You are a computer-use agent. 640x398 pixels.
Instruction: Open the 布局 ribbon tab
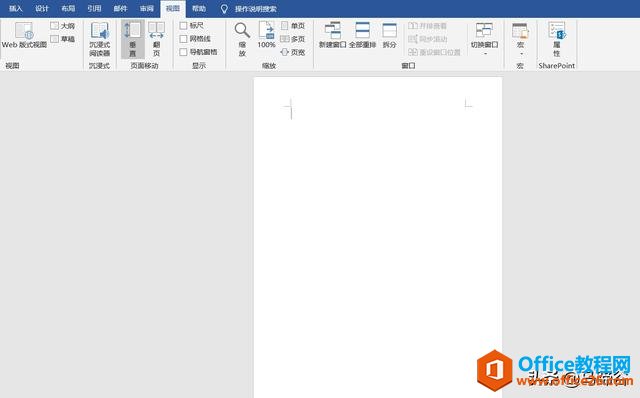point(68,8)
